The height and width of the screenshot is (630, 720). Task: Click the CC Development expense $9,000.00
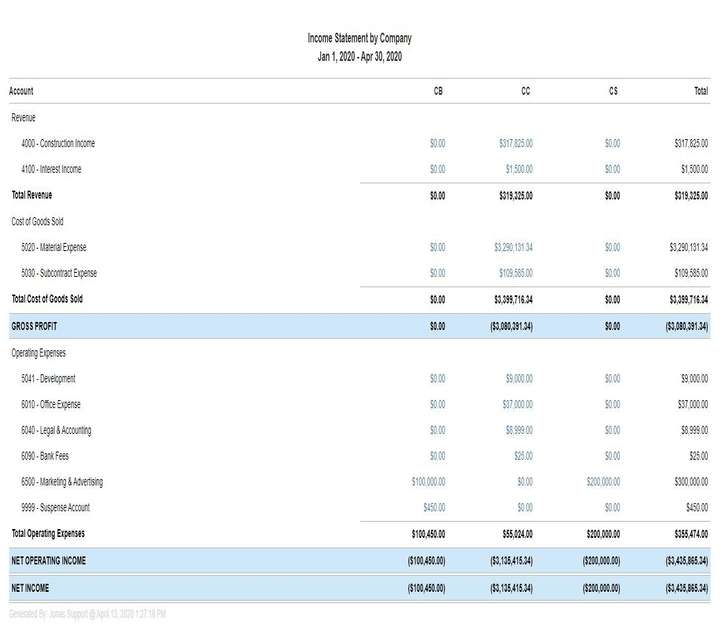[x=518, y=379]
